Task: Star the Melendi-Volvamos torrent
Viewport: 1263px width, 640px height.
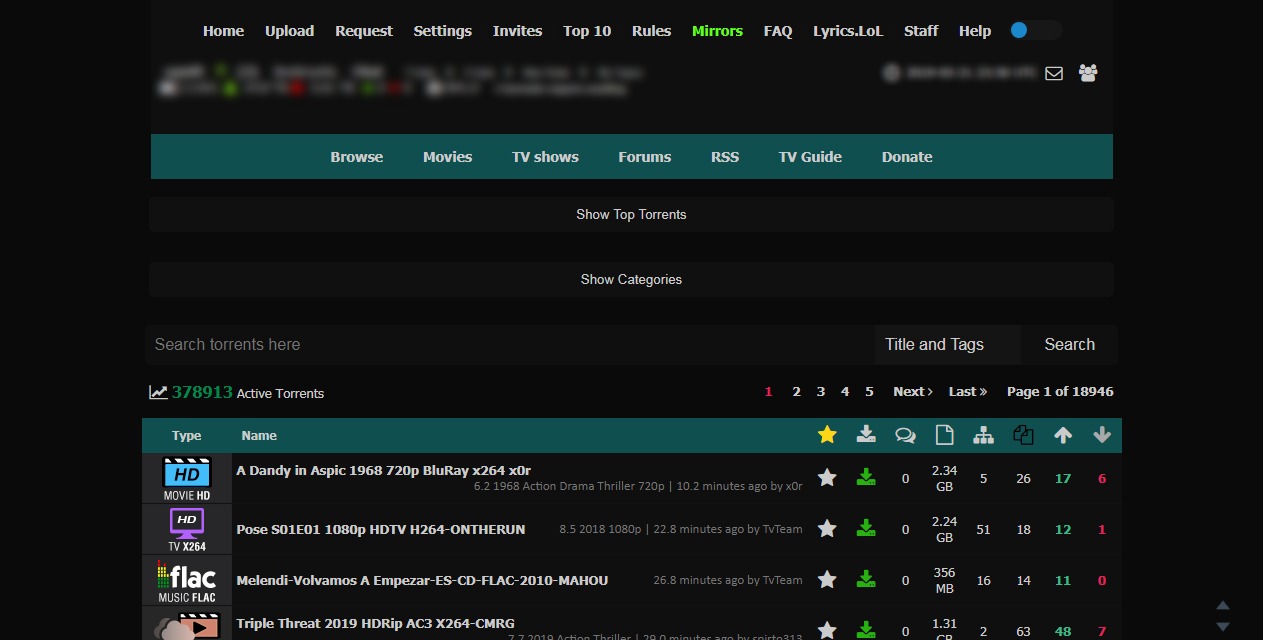Action: (x=827, y=580)
